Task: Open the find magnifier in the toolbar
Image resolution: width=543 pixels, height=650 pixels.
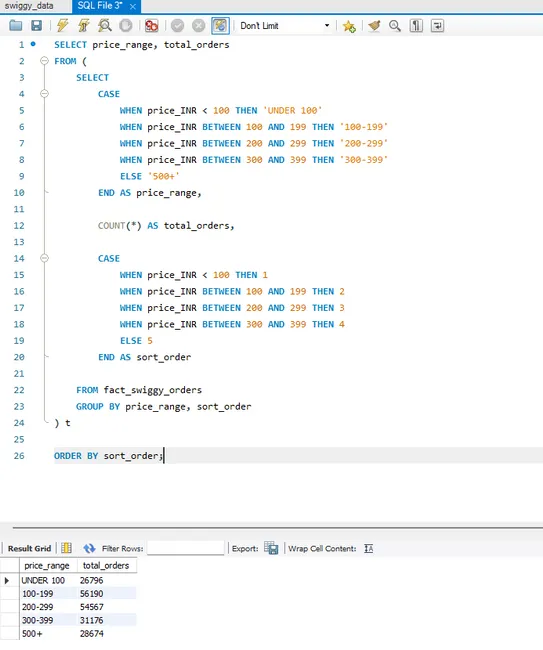Action: tap(395, 26)
